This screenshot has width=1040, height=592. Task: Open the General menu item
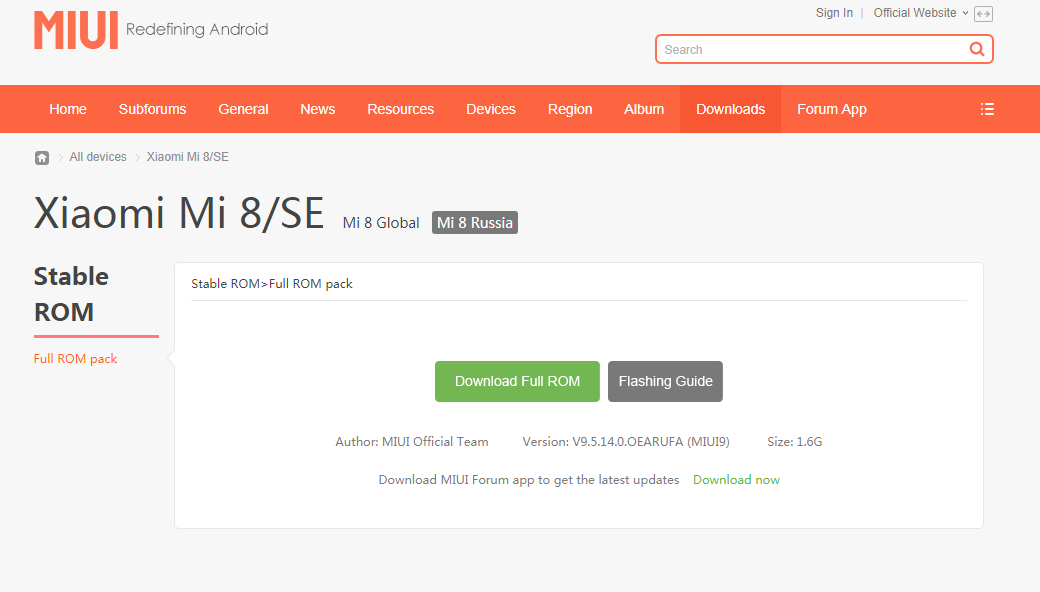(243, 109)
